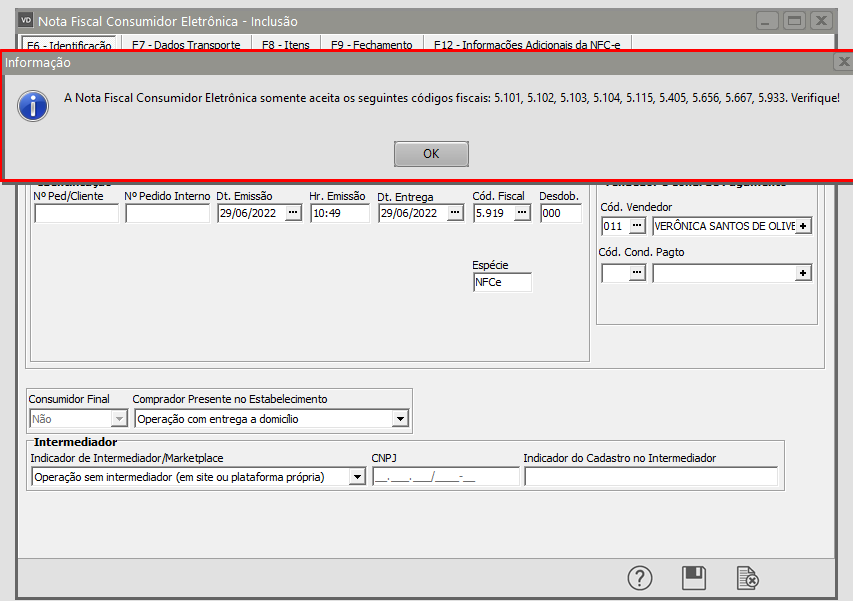Open the Dt. Entrega date picker button

455,213
